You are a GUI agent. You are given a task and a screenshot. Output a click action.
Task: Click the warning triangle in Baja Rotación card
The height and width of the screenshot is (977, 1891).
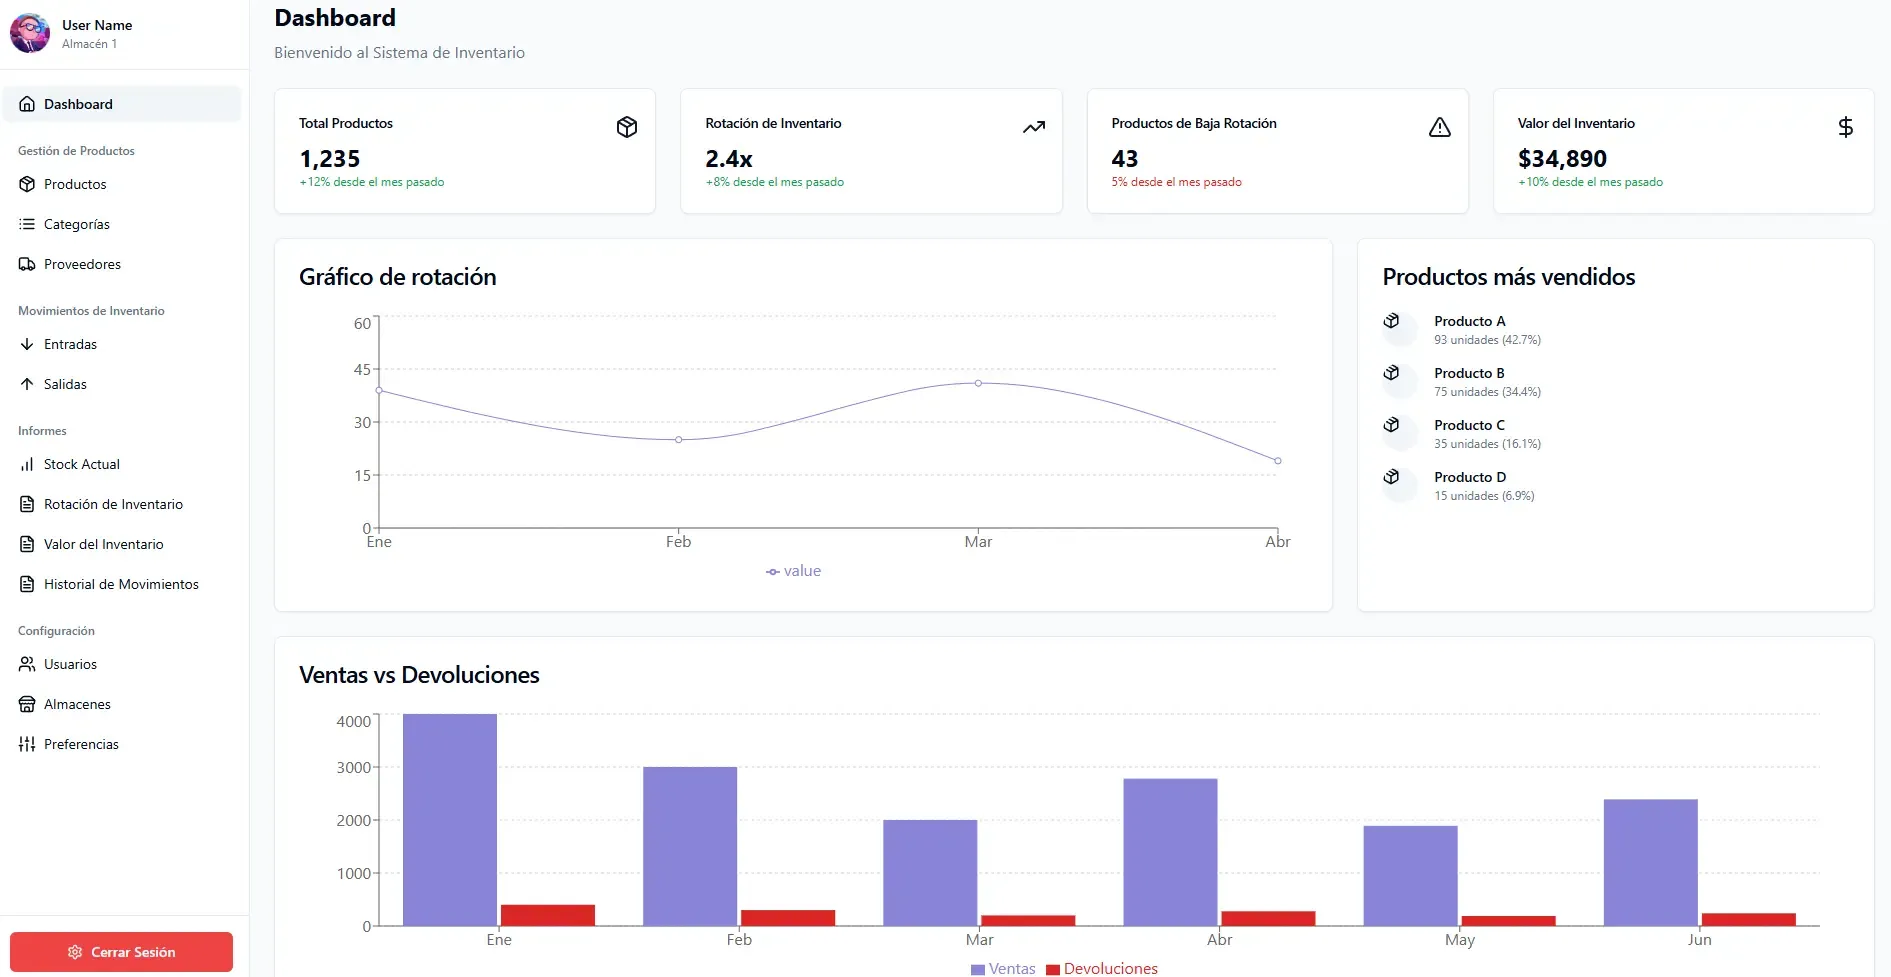[x=1439, y=127]
